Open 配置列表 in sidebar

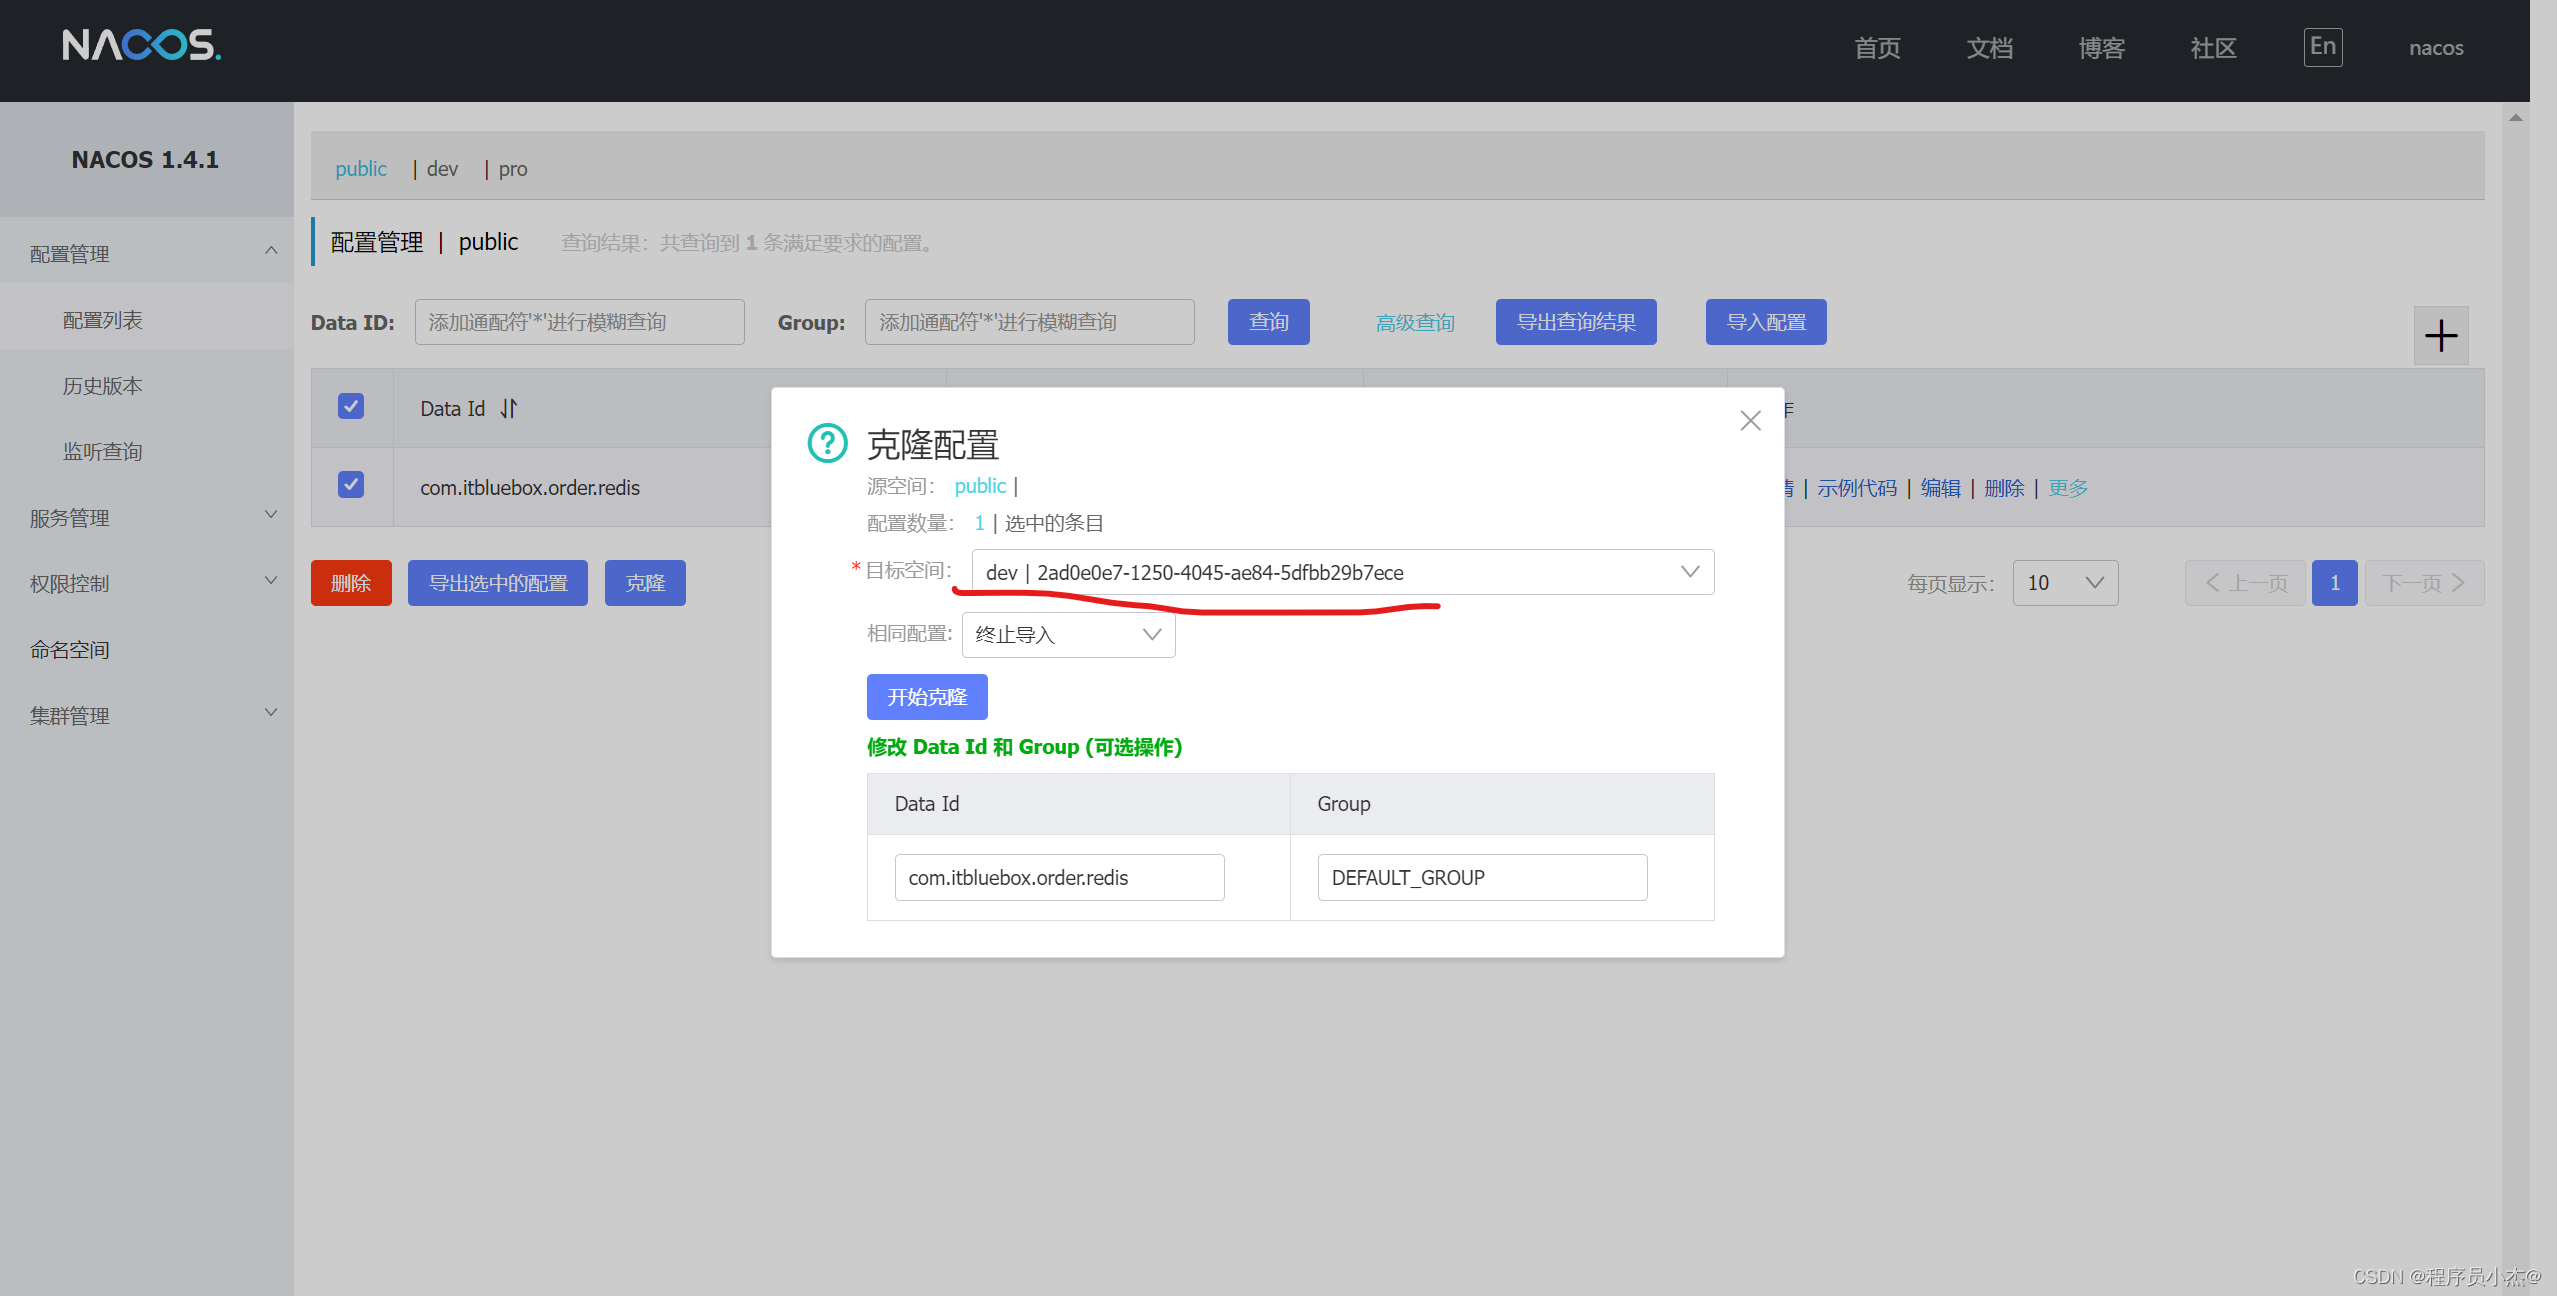tap(103, 320)
